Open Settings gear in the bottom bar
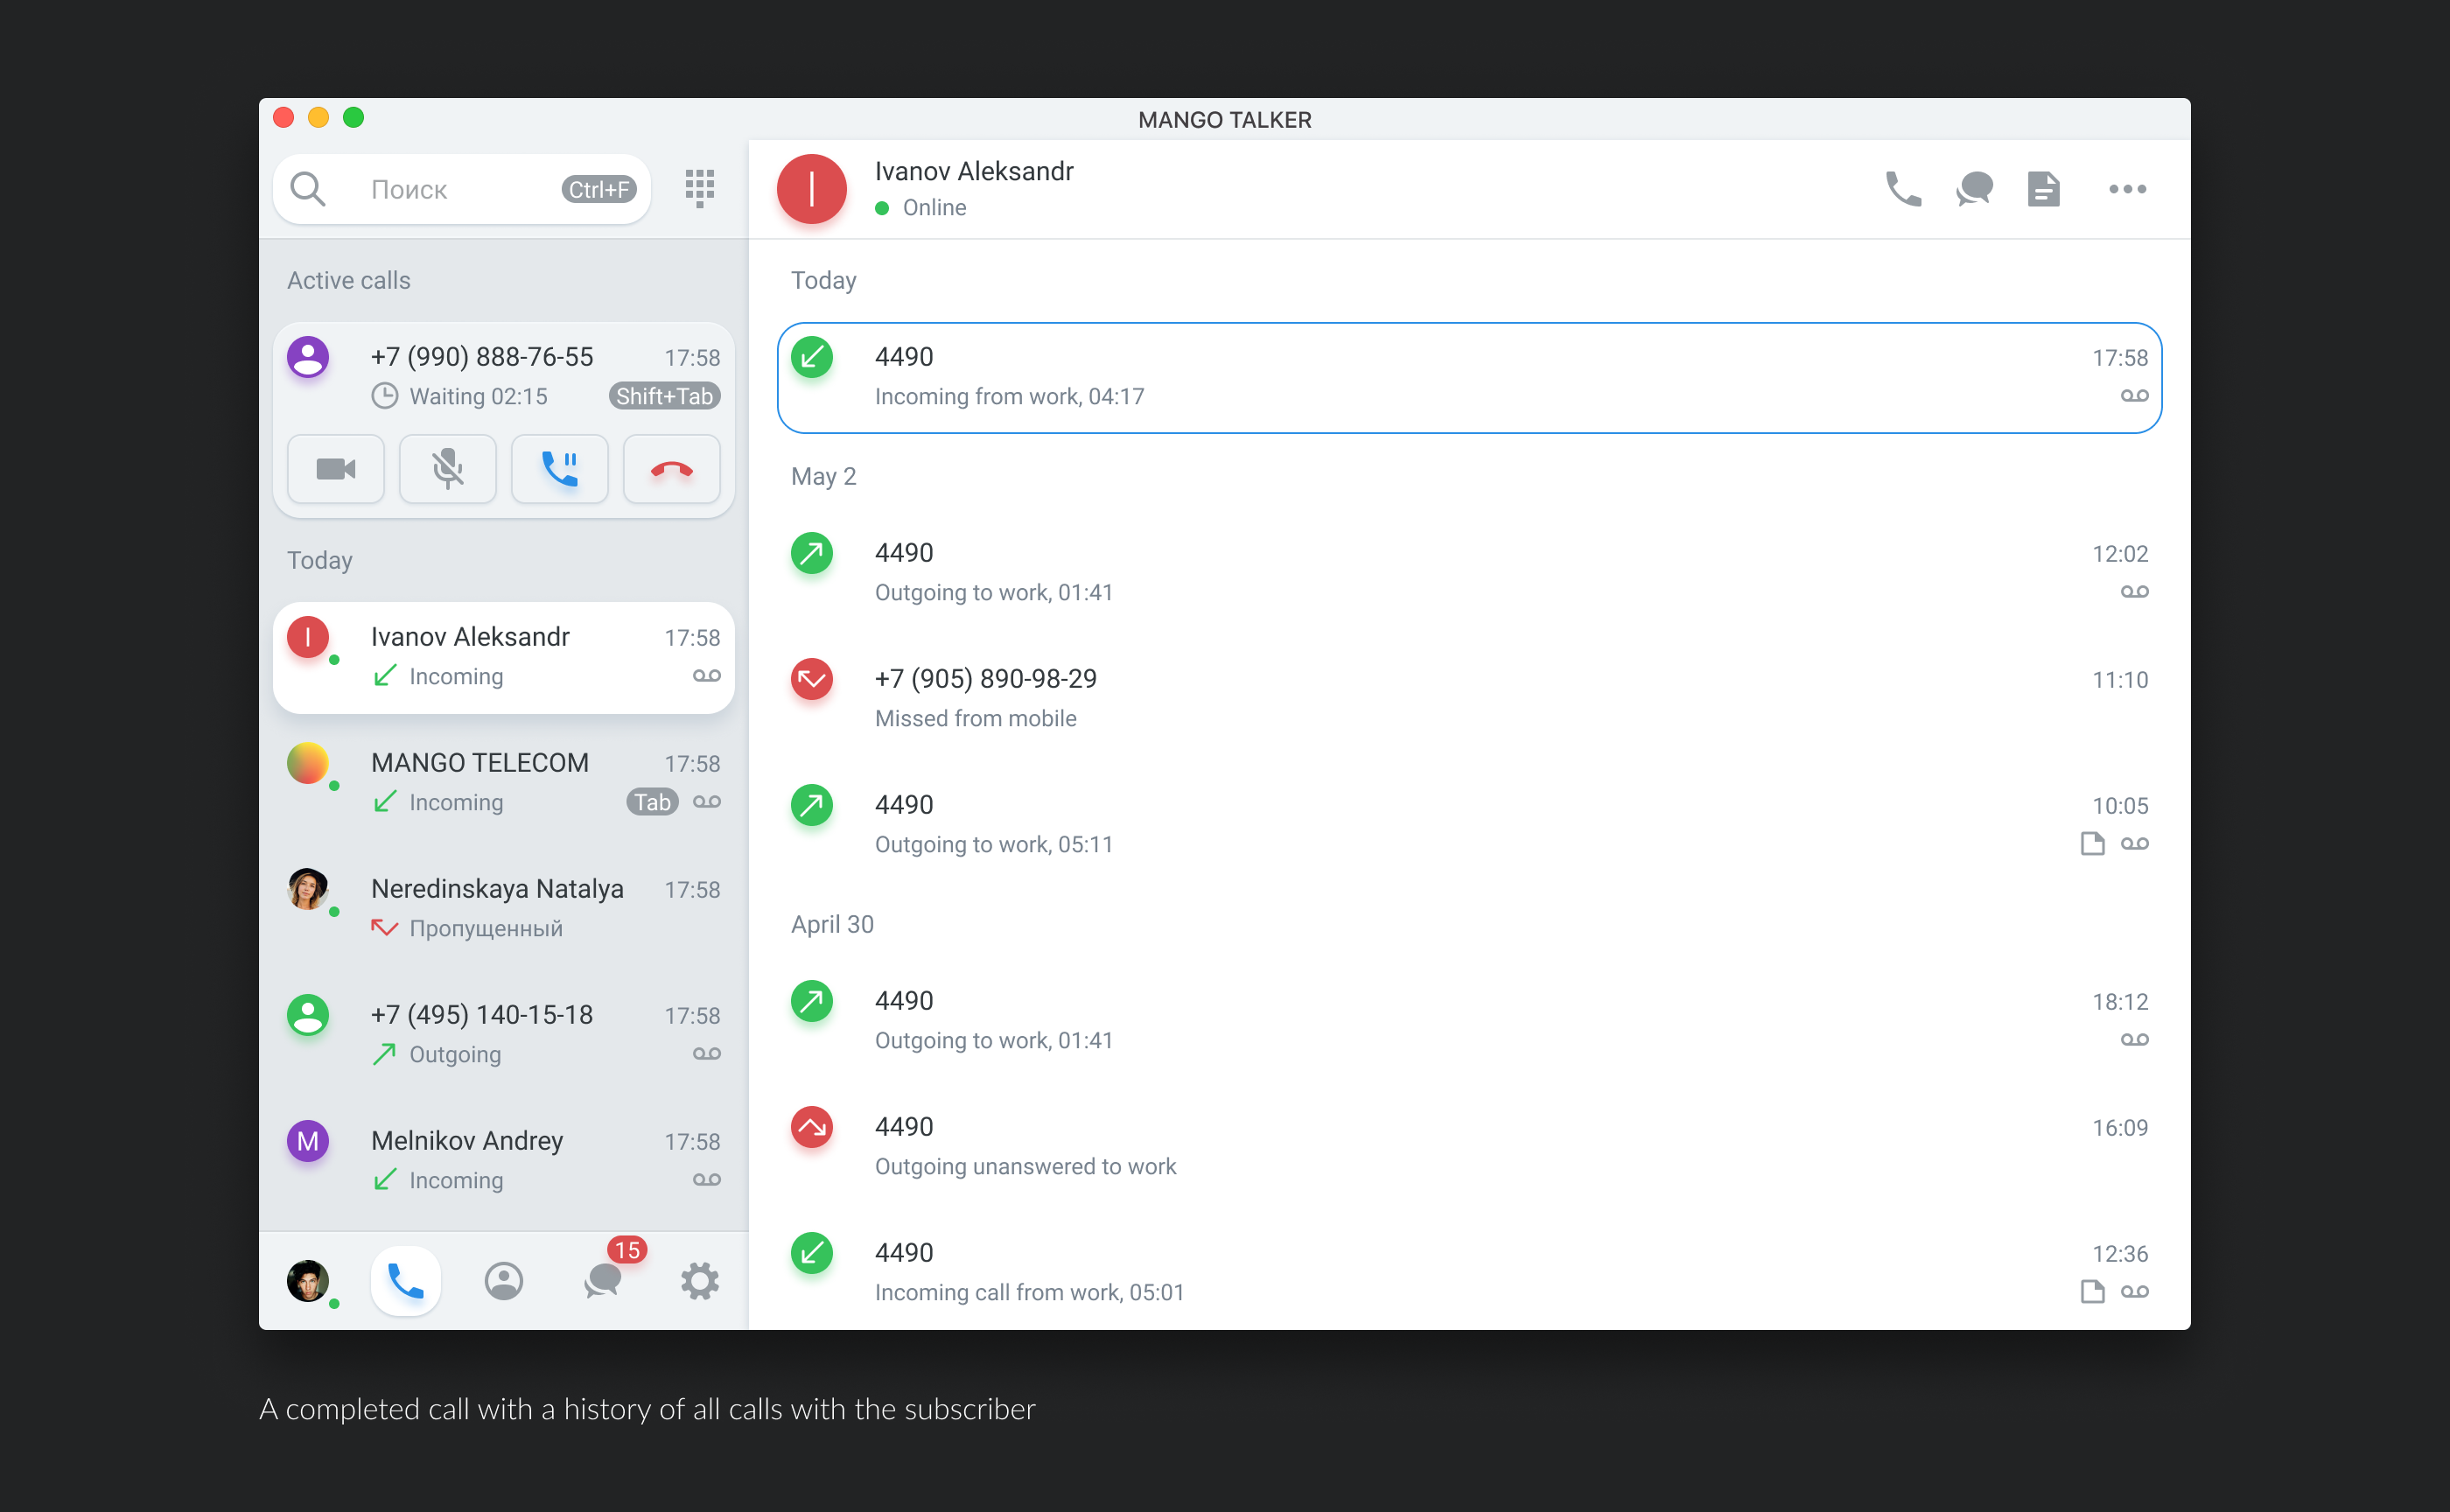Screen dimensions: 2450x1512 [x=700, y=1281]
